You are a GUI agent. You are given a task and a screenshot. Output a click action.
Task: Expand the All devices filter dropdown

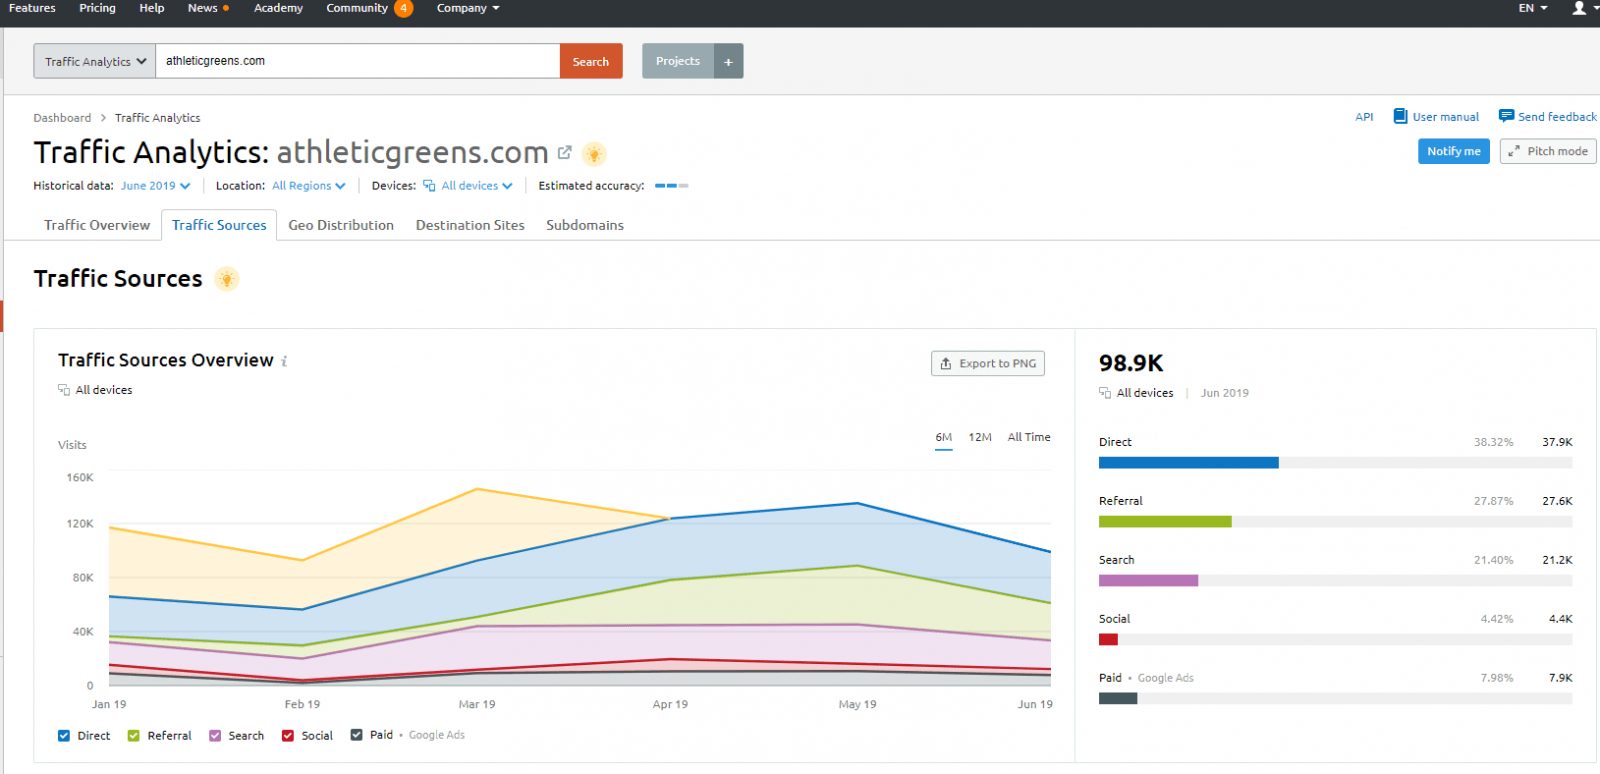point(477,186)
